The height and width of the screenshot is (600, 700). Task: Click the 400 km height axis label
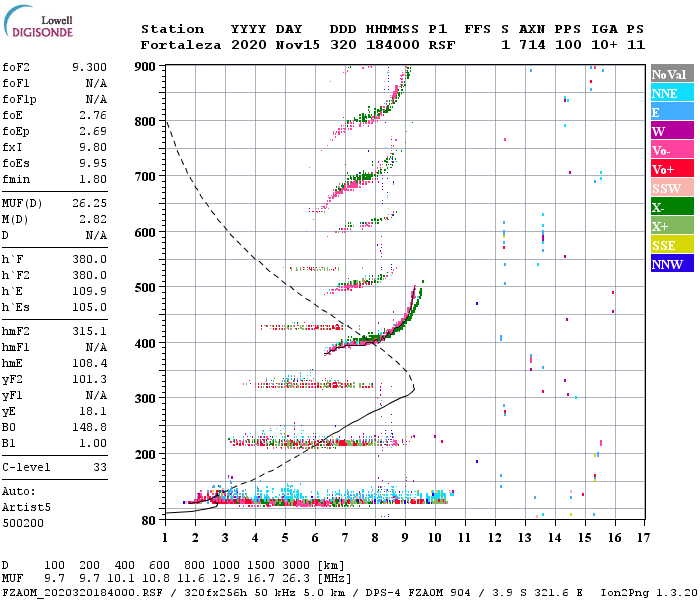click(x=145, y=343)
